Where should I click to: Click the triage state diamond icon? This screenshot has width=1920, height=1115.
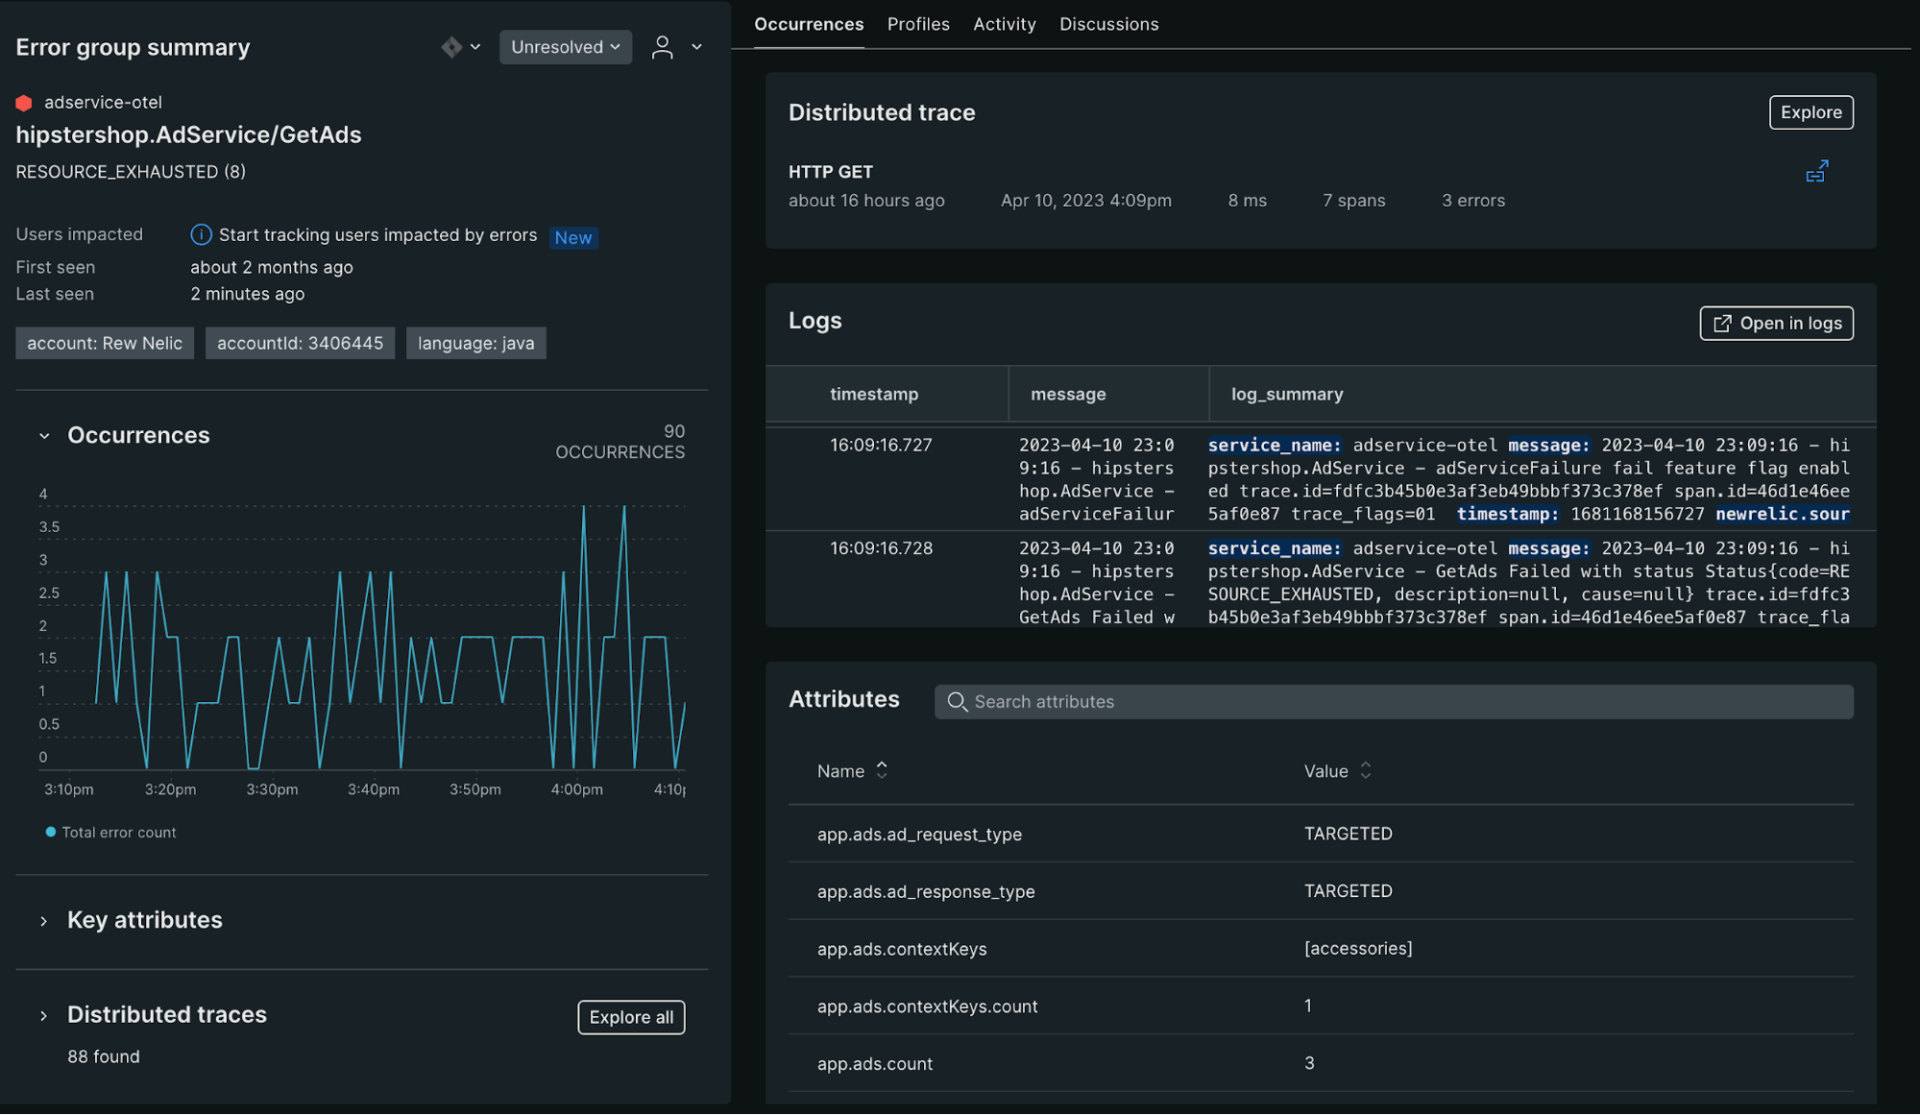pos(451,46)
